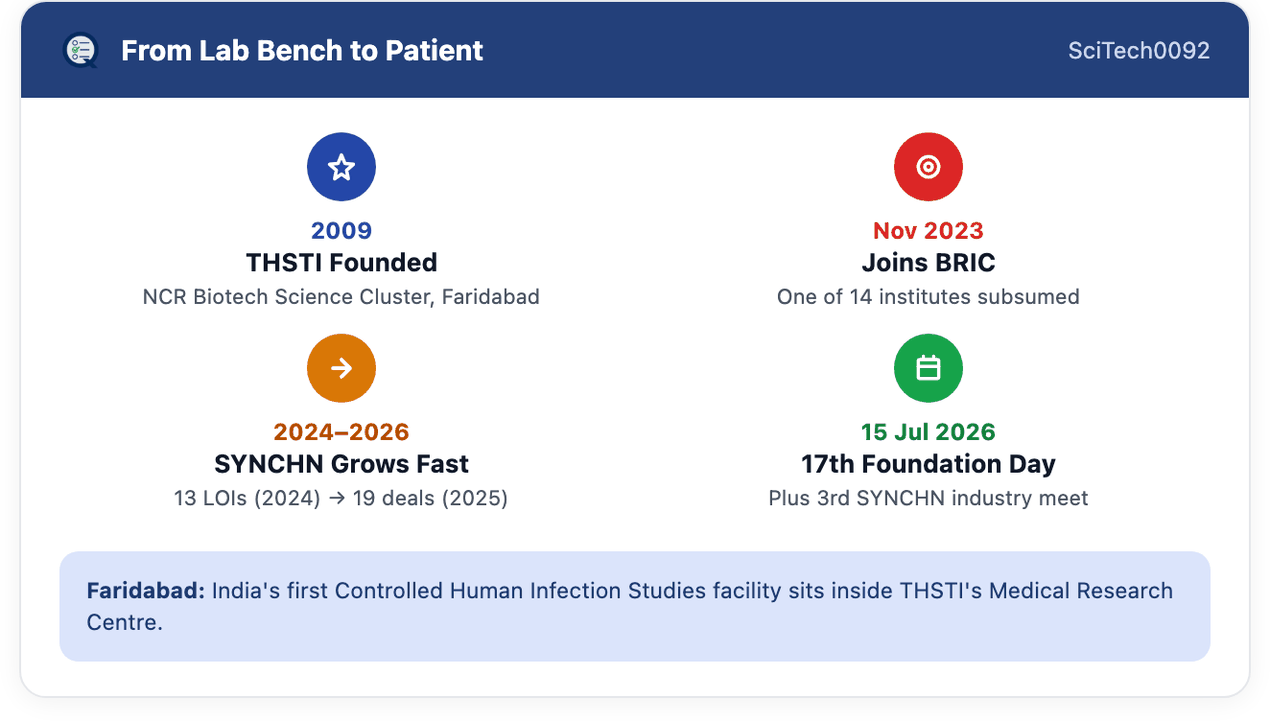Click 'NCR Biotech Science Cluster, Faridabad' text
Screen dimensions: 1270x721
tap(341, 297)
